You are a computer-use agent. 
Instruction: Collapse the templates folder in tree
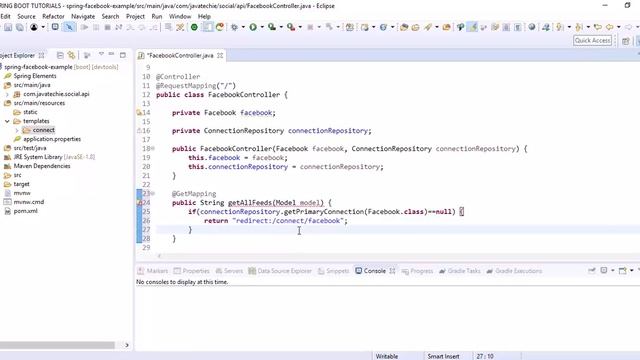tap(7, 121)
